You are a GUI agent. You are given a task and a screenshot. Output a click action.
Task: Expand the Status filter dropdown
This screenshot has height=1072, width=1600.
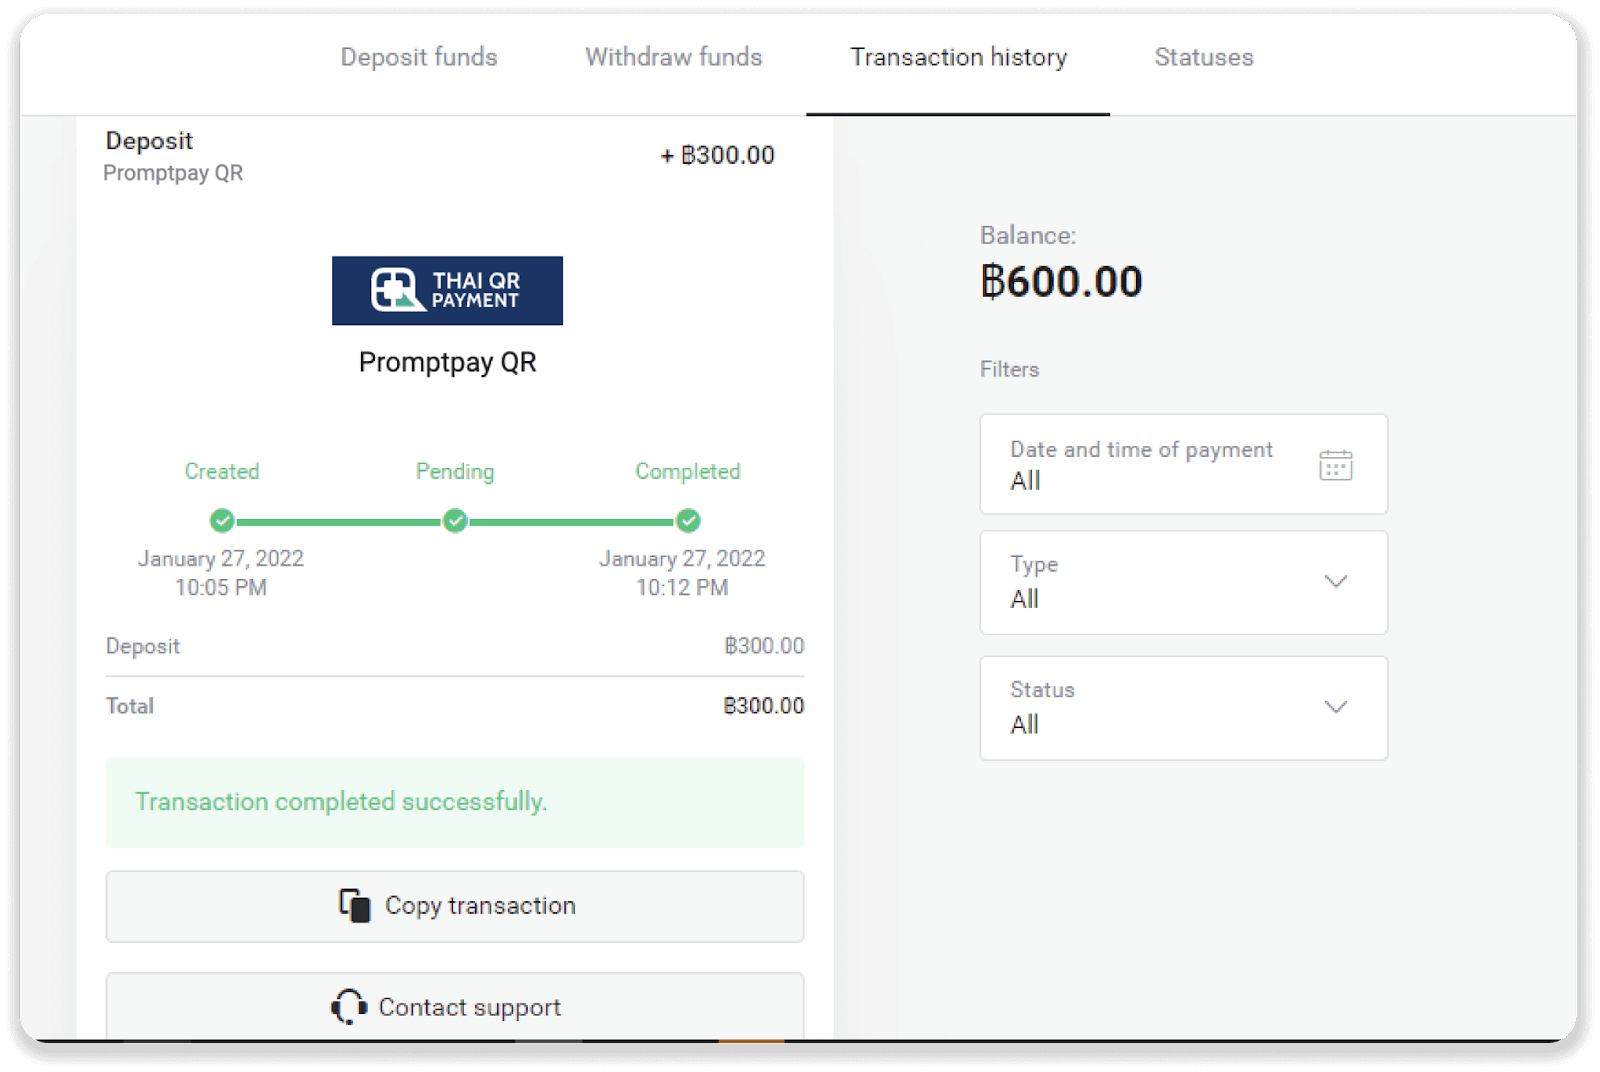point(1336,707)
